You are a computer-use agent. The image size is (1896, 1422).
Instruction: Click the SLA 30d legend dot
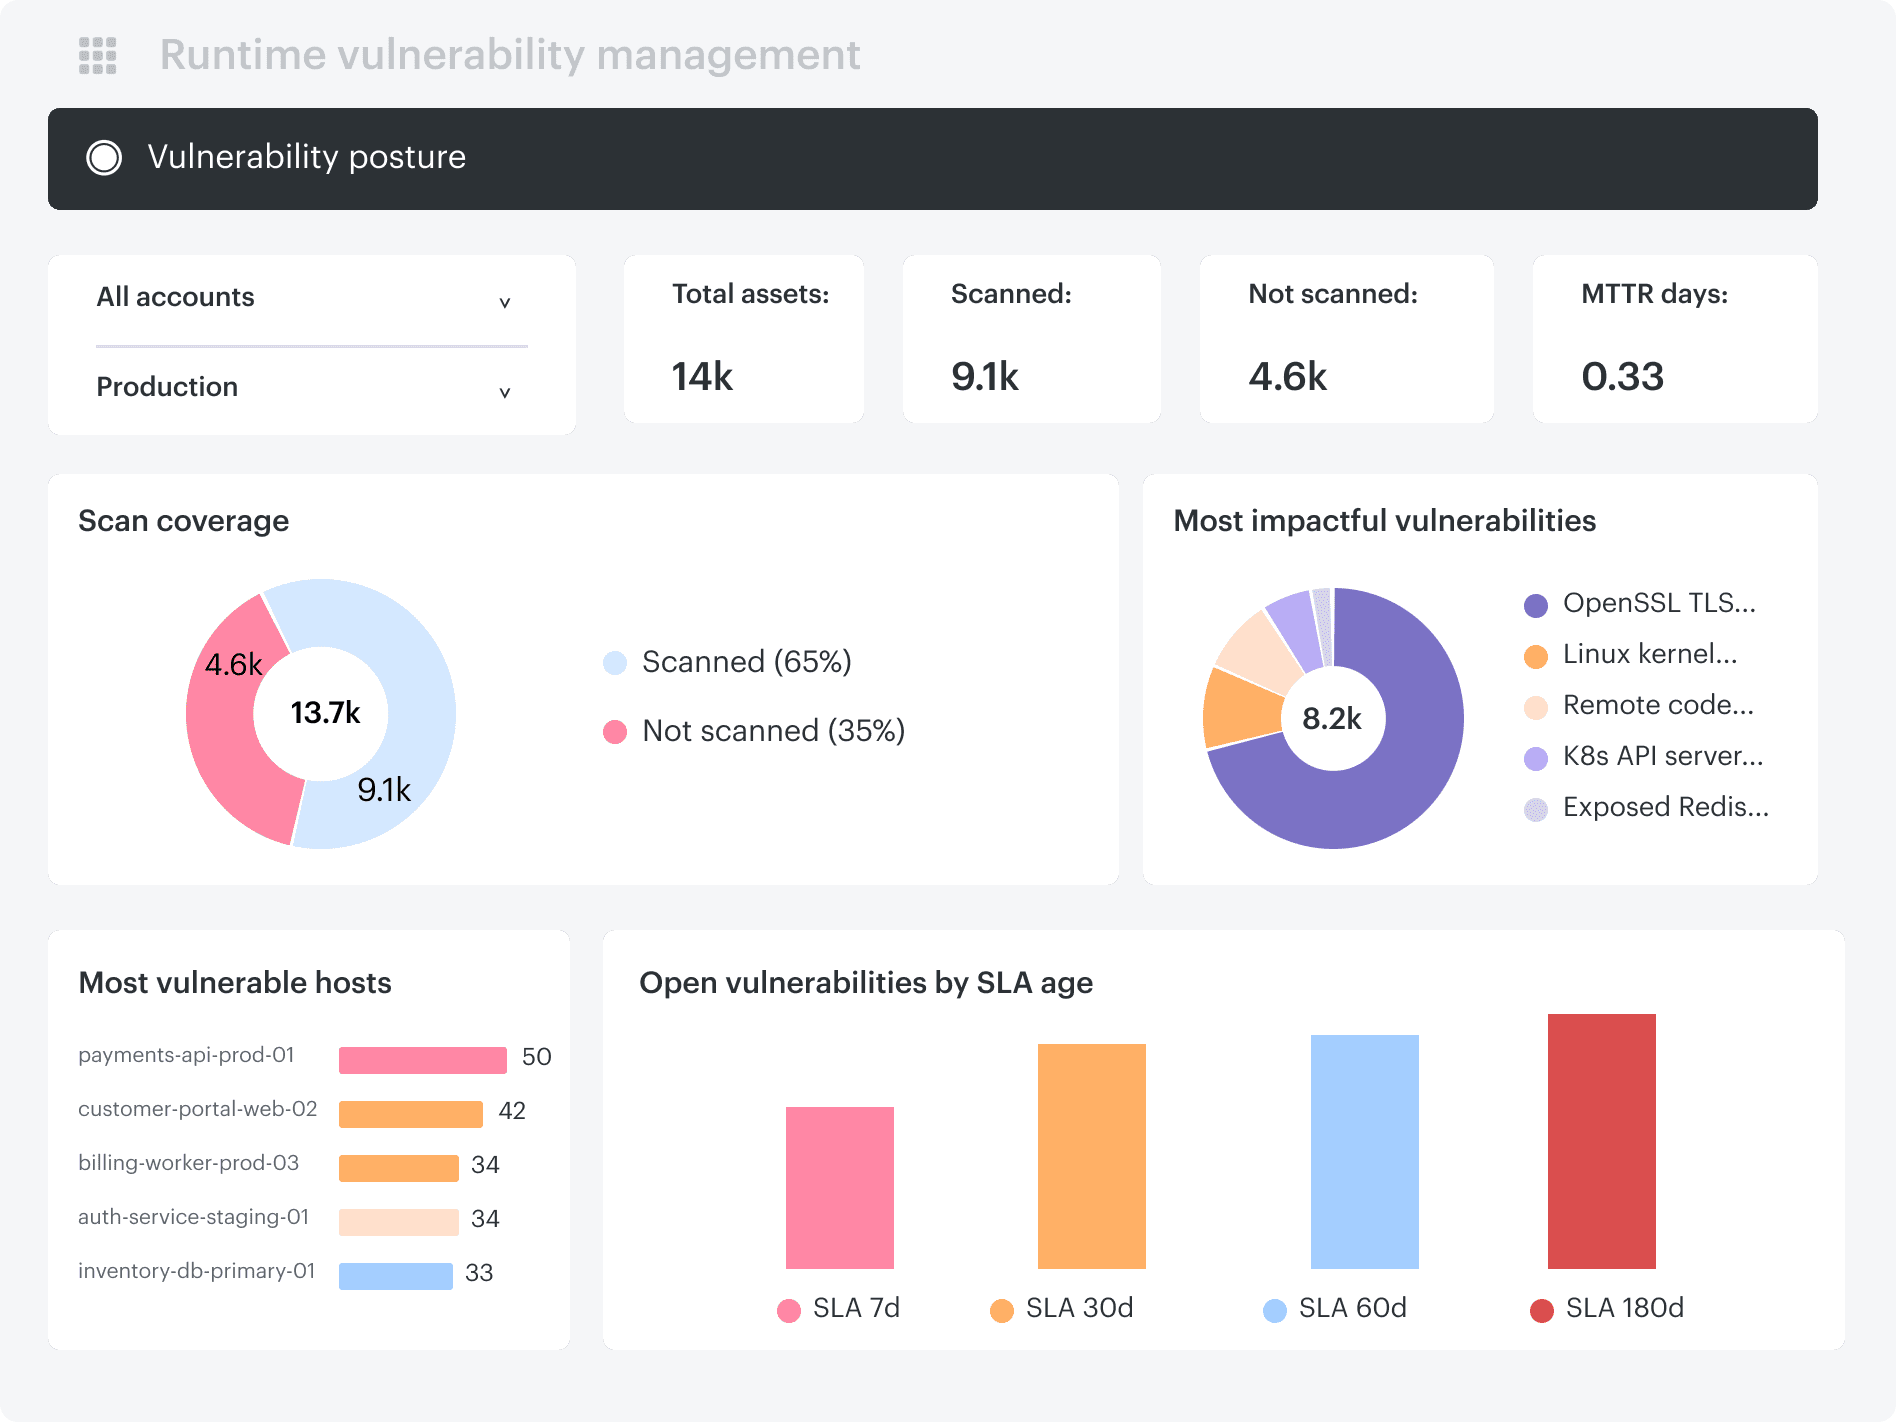click(1002, 1311)
